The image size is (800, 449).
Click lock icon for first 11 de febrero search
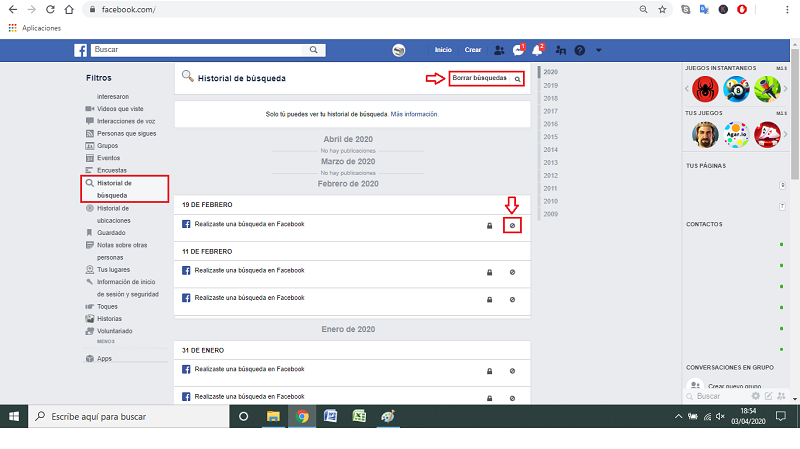tap(489, 272)
